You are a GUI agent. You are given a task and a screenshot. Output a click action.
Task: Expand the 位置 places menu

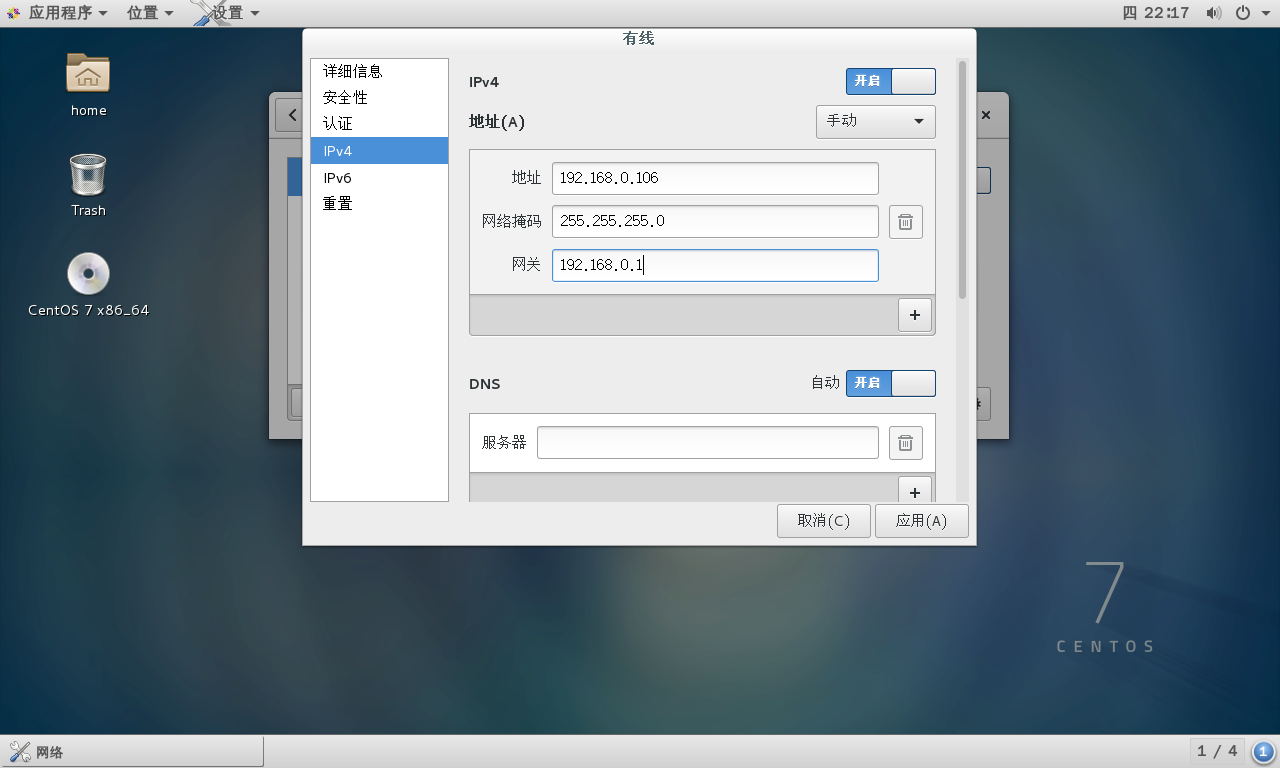click(150, 13)
